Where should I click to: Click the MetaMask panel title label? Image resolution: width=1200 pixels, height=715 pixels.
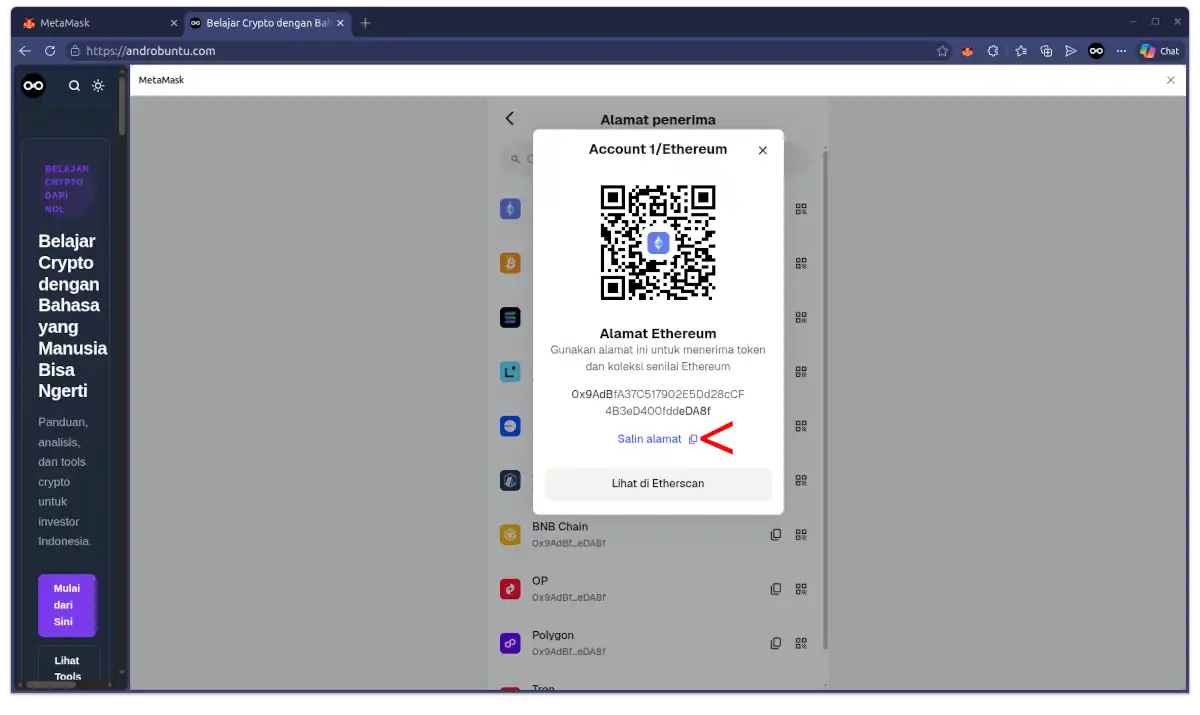click(x=161, y=80)
